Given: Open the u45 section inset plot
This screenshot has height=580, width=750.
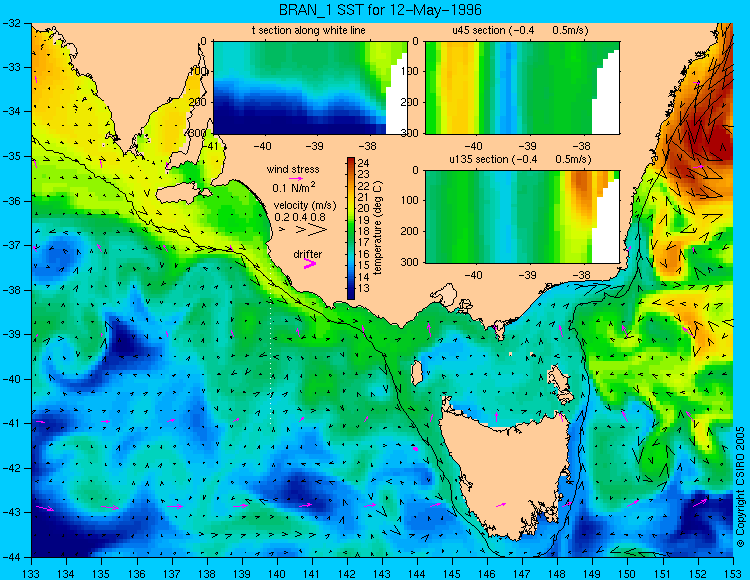Looking at the screenshot, I should tap(522, 88).
